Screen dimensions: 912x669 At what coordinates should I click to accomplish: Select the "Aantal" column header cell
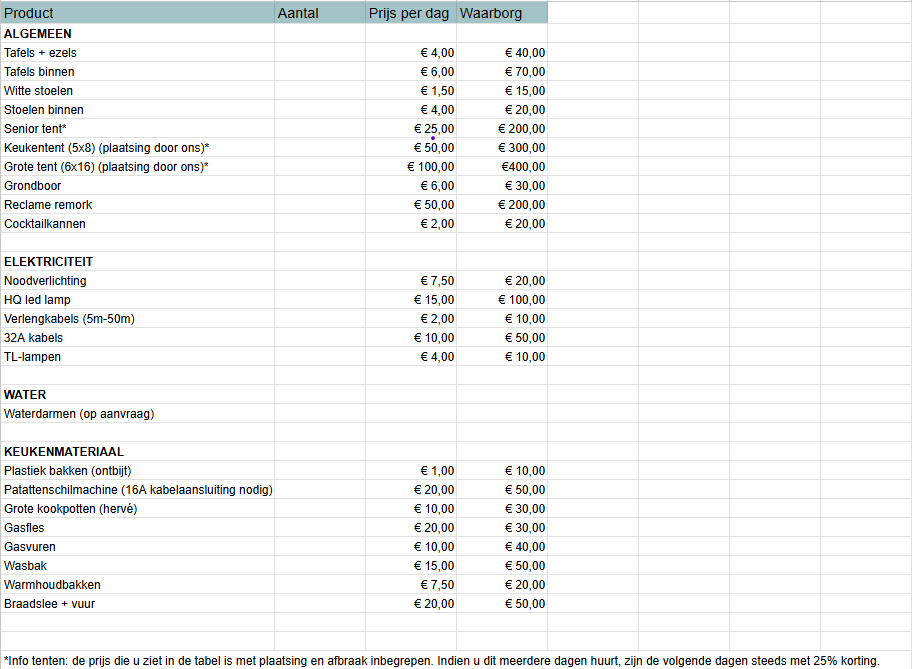click(320, 13)
